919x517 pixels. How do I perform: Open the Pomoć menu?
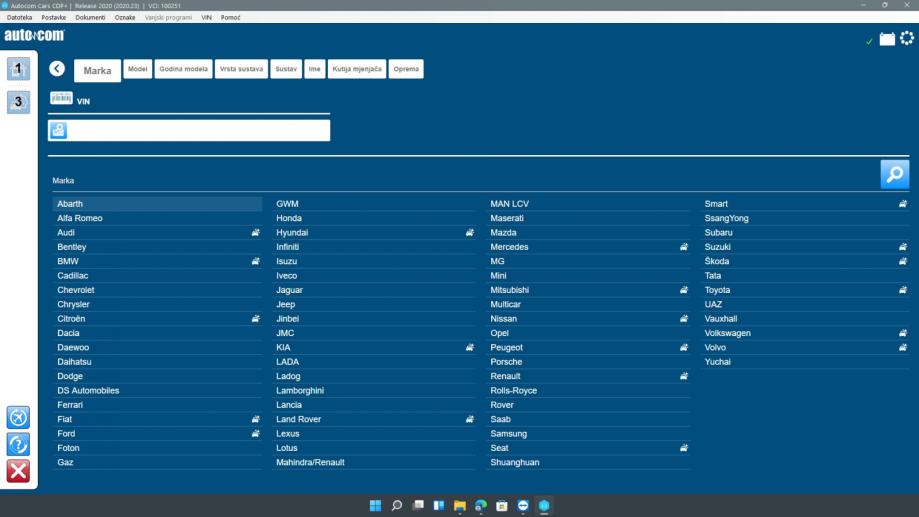pos(230,18)
